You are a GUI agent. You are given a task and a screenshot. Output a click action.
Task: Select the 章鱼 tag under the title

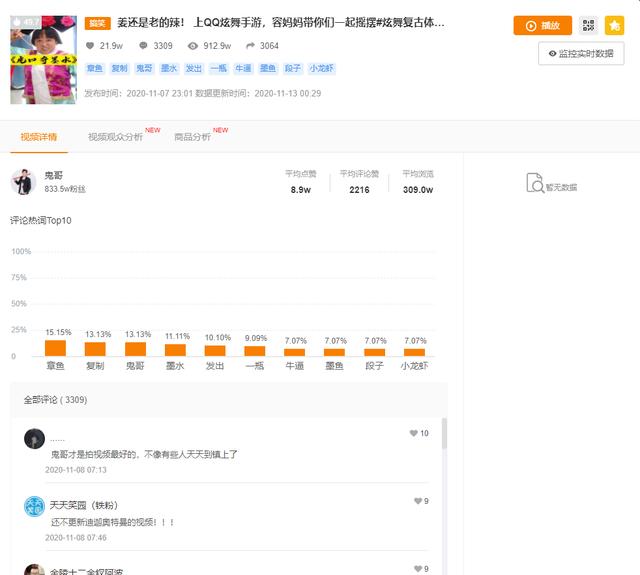[x=95, y=68]
